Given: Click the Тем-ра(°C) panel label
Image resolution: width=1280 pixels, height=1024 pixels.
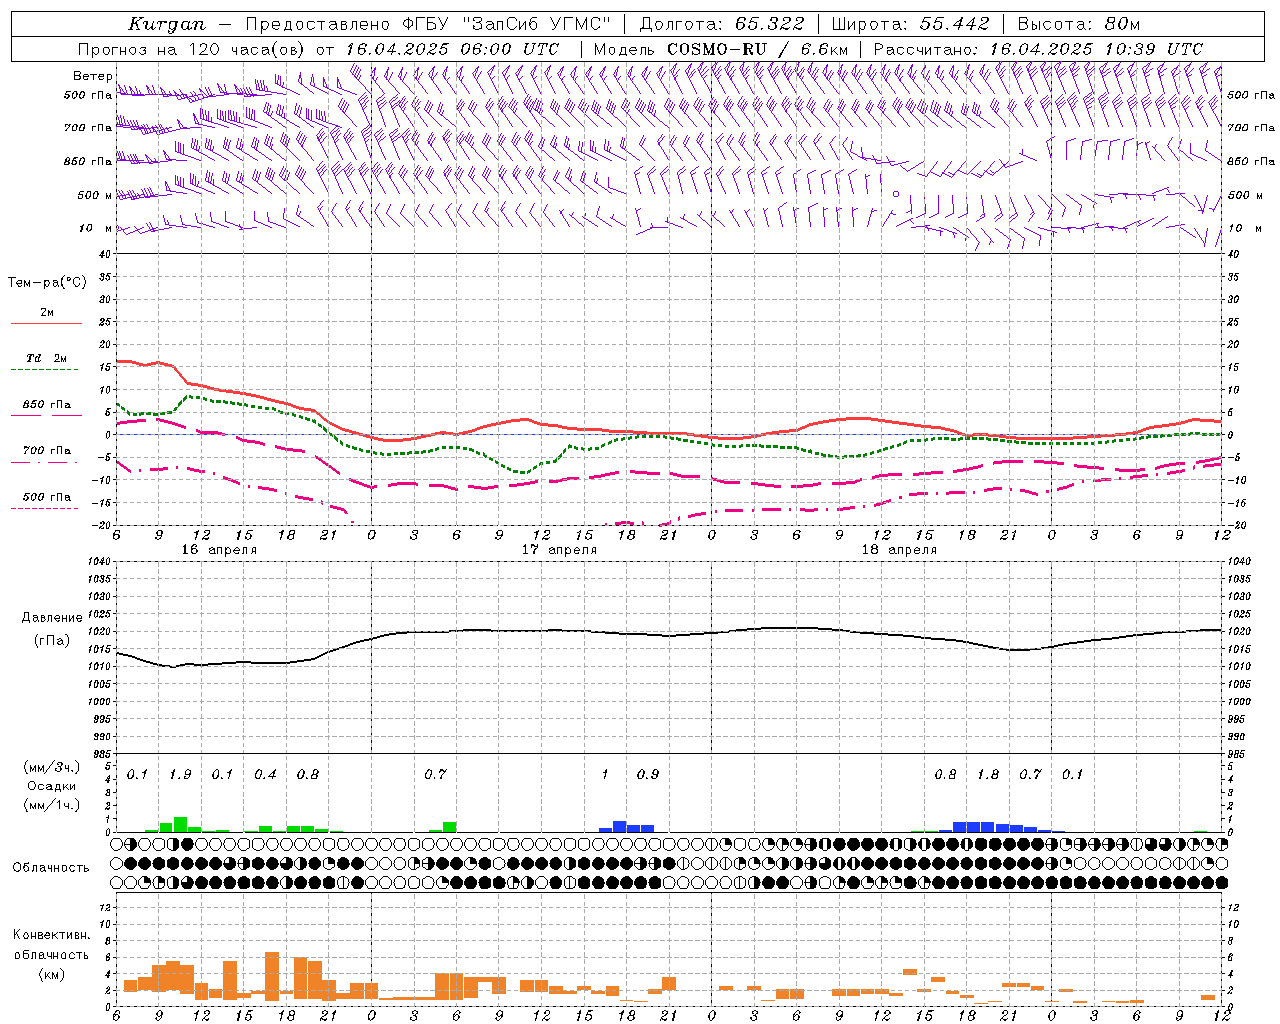Looking at the screenshot, I should (x=47, y=283).
